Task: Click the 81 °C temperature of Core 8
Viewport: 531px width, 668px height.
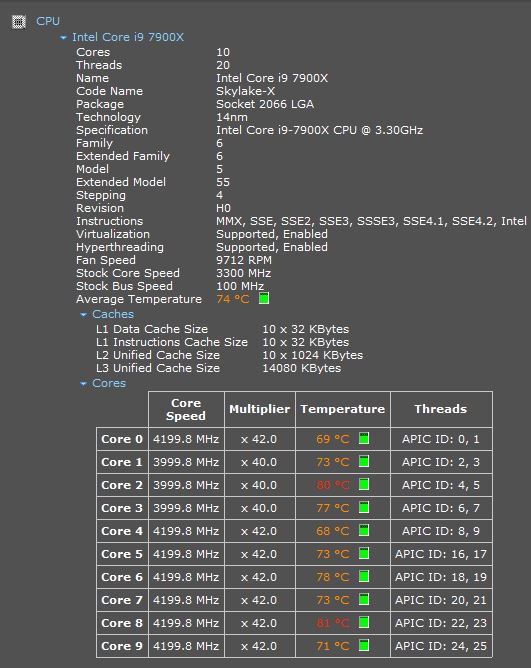Action: tap(333, 623)
